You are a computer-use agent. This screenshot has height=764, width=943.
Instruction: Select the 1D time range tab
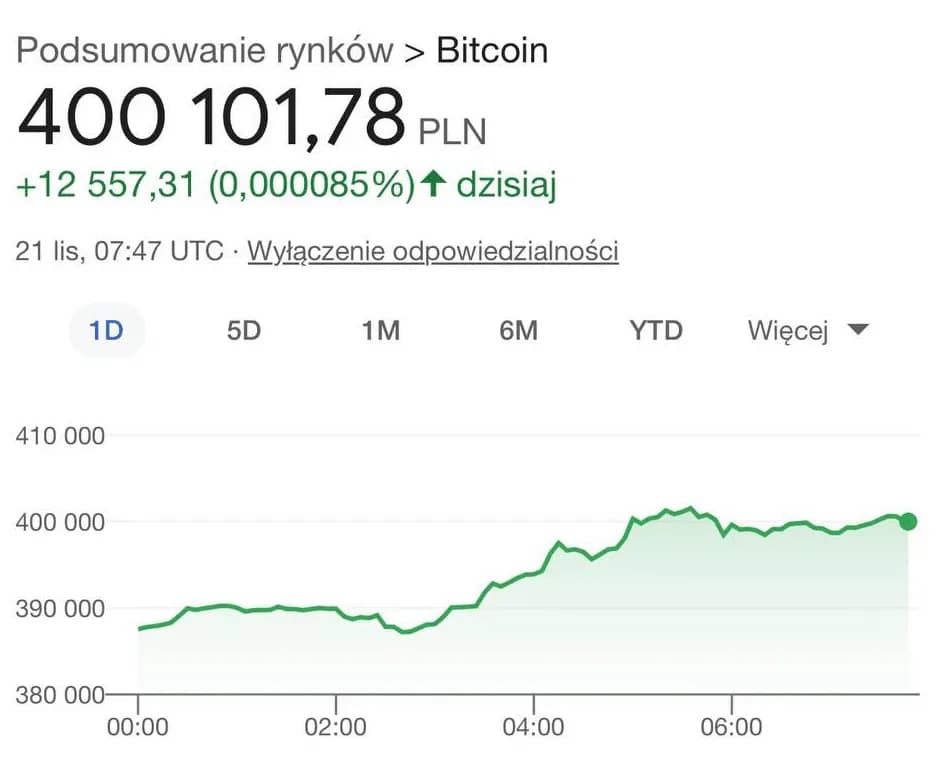click(106, 330)
